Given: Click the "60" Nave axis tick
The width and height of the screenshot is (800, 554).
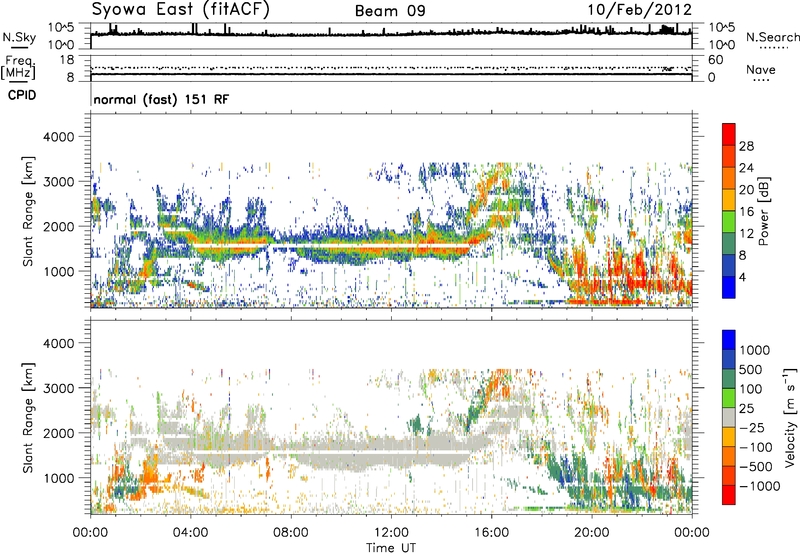Looking at the screenshot, I should pos(716,60).
